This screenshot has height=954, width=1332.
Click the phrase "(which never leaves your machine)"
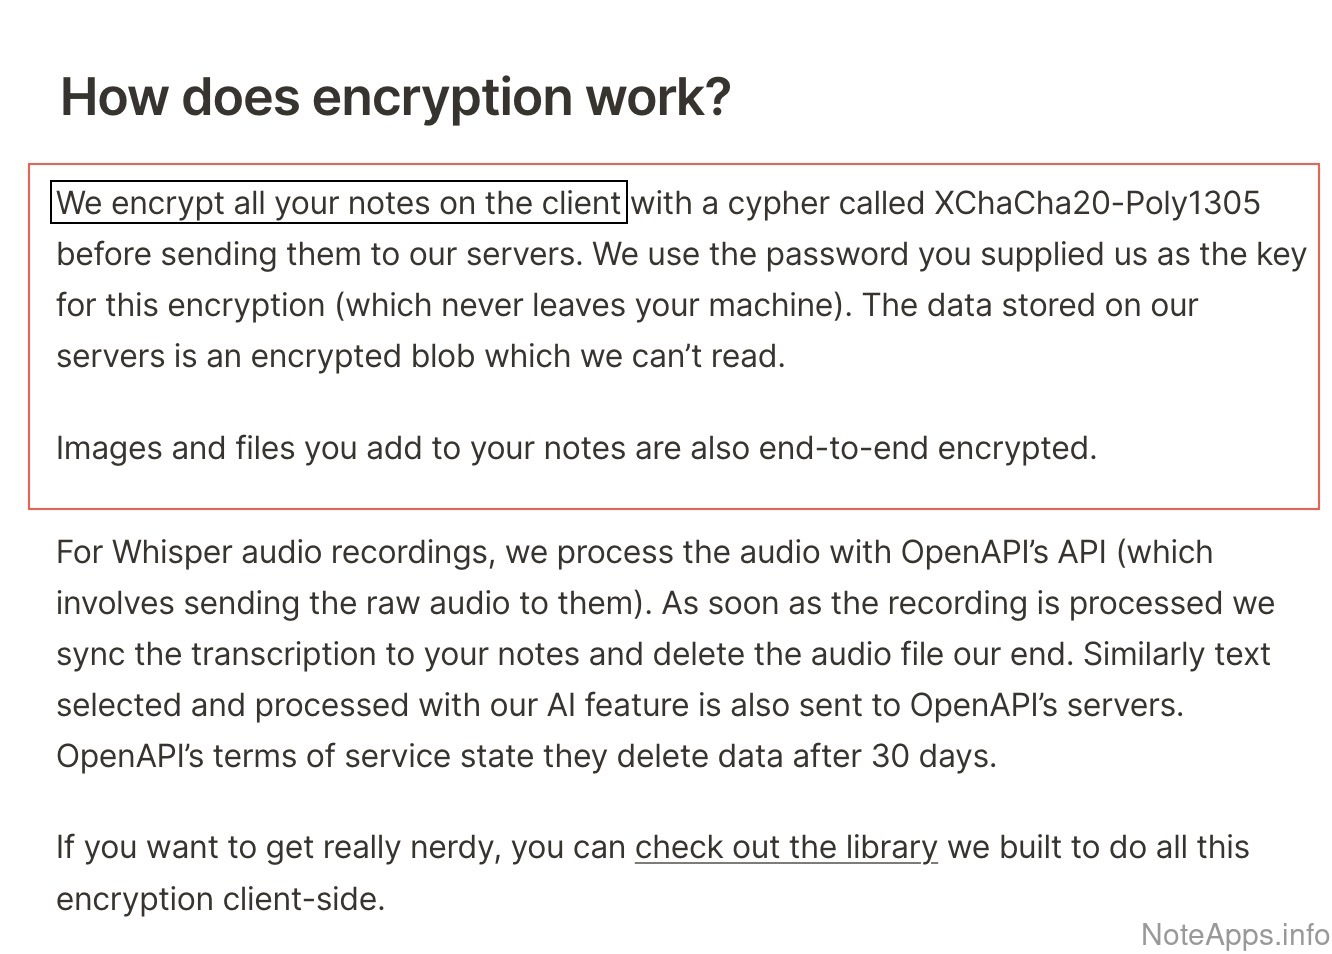(x=594, y=305)
